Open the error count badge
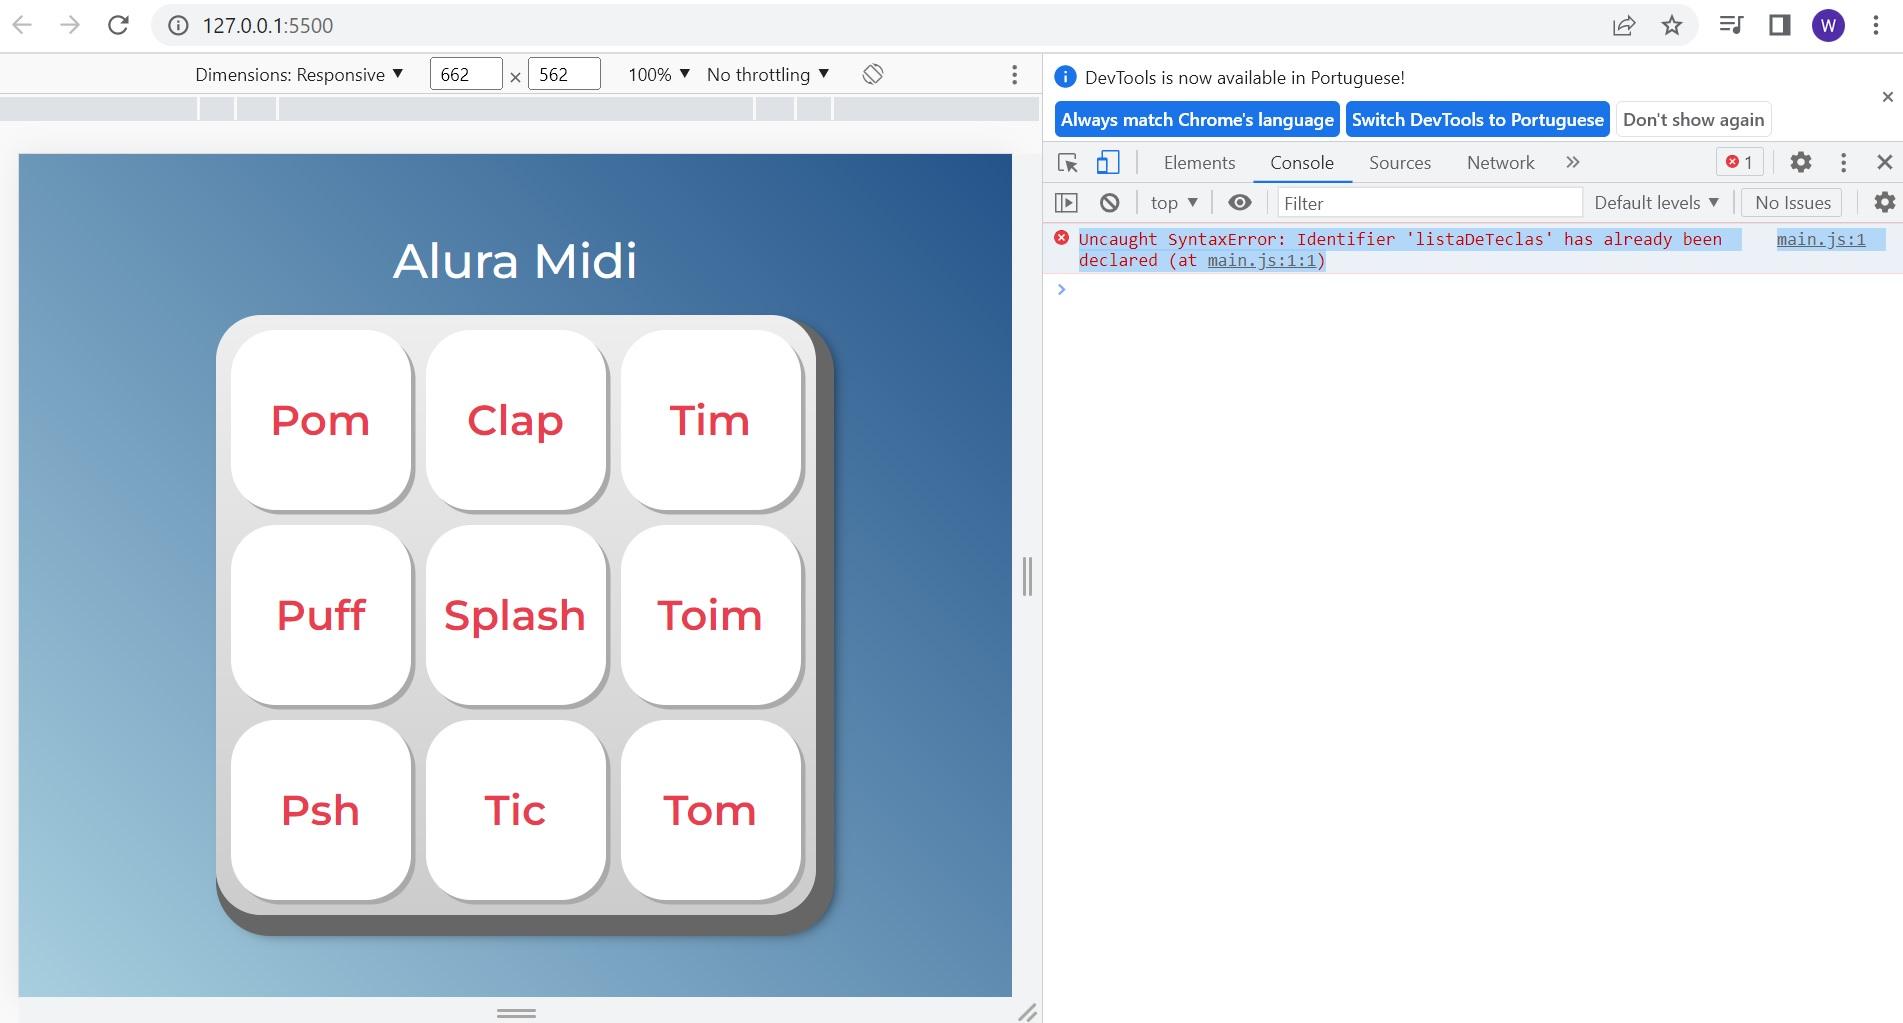 pos(1739,162)
